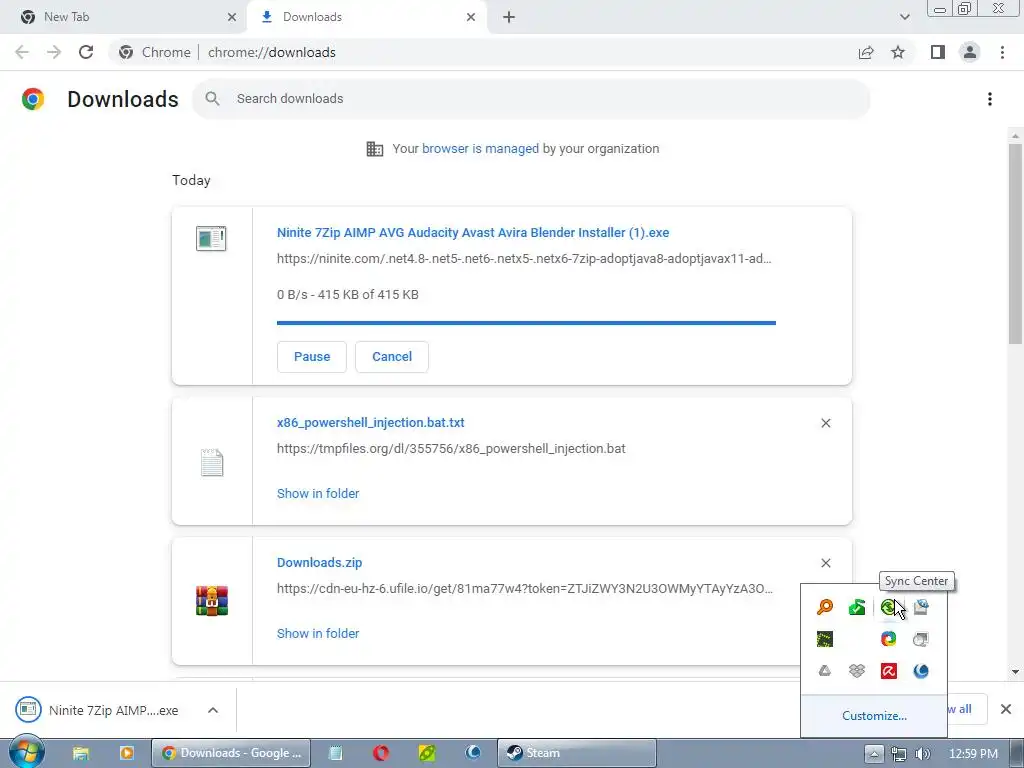This screenshot has height=768, width=1024.
Task: Select the Downloads tab
Action: pyautogui.click(x=366, y=17)
